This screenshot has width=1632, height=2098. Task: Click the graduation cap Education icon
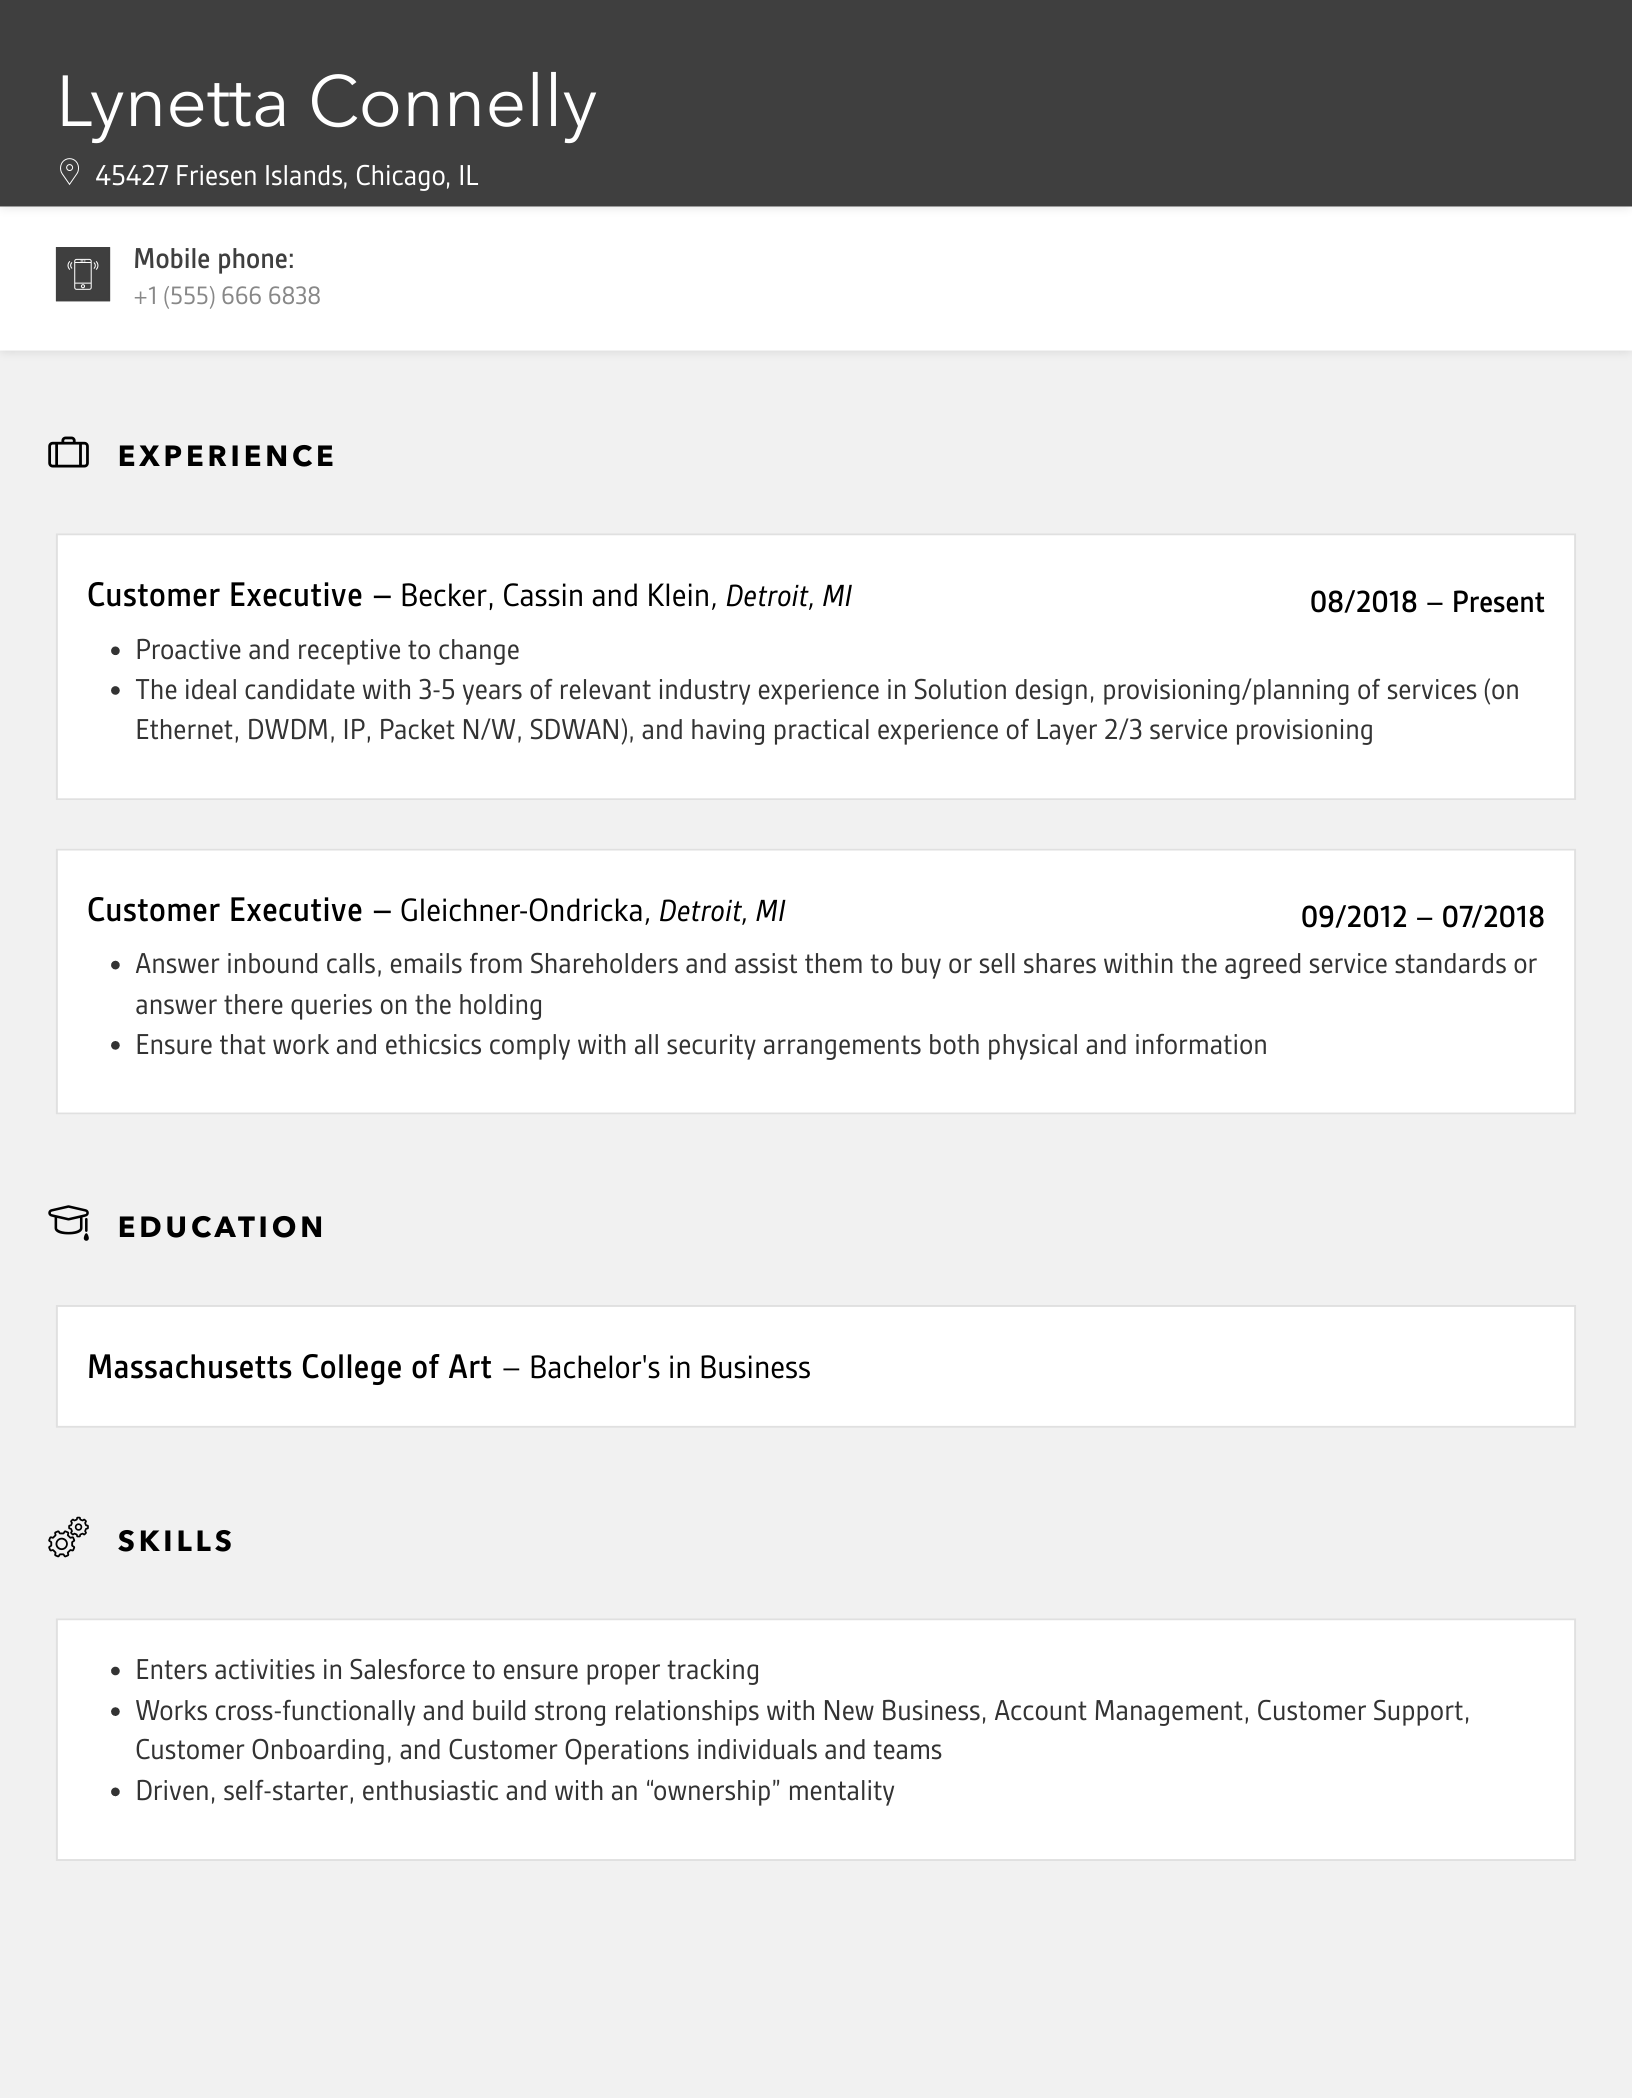click(x=69, y=1222)
